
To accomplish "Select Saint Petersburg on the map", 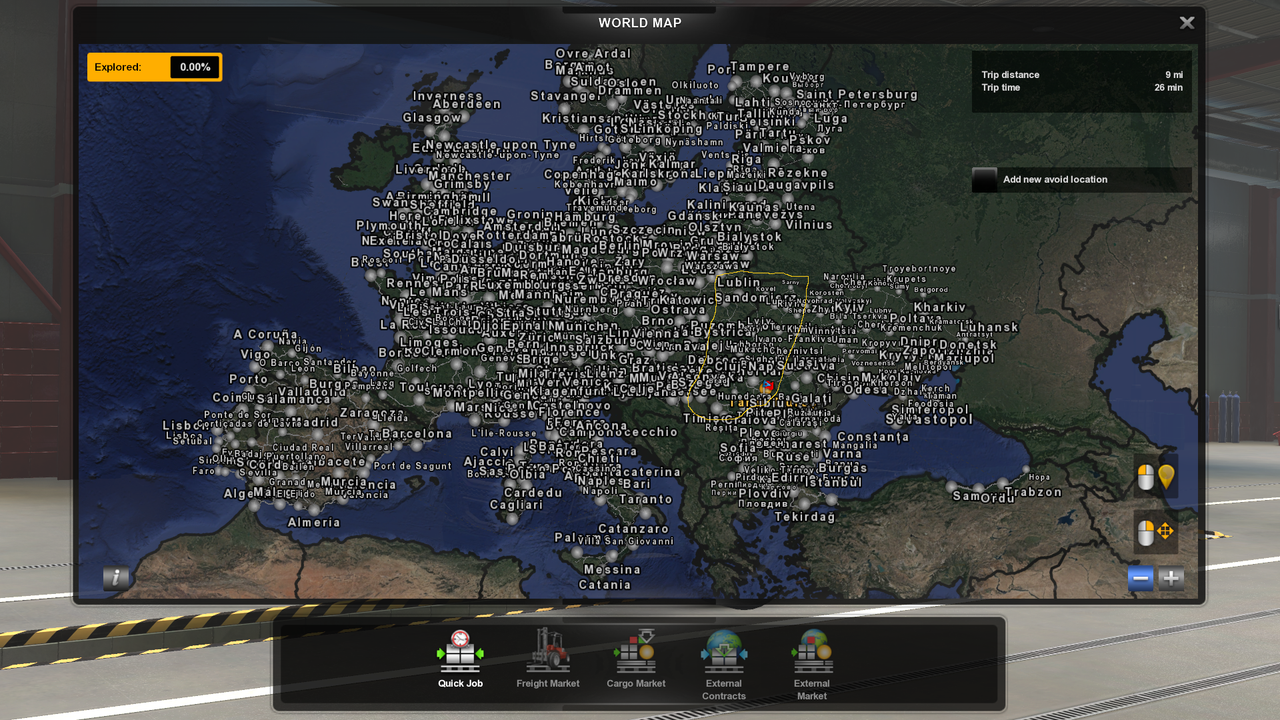I will [857, 95].
